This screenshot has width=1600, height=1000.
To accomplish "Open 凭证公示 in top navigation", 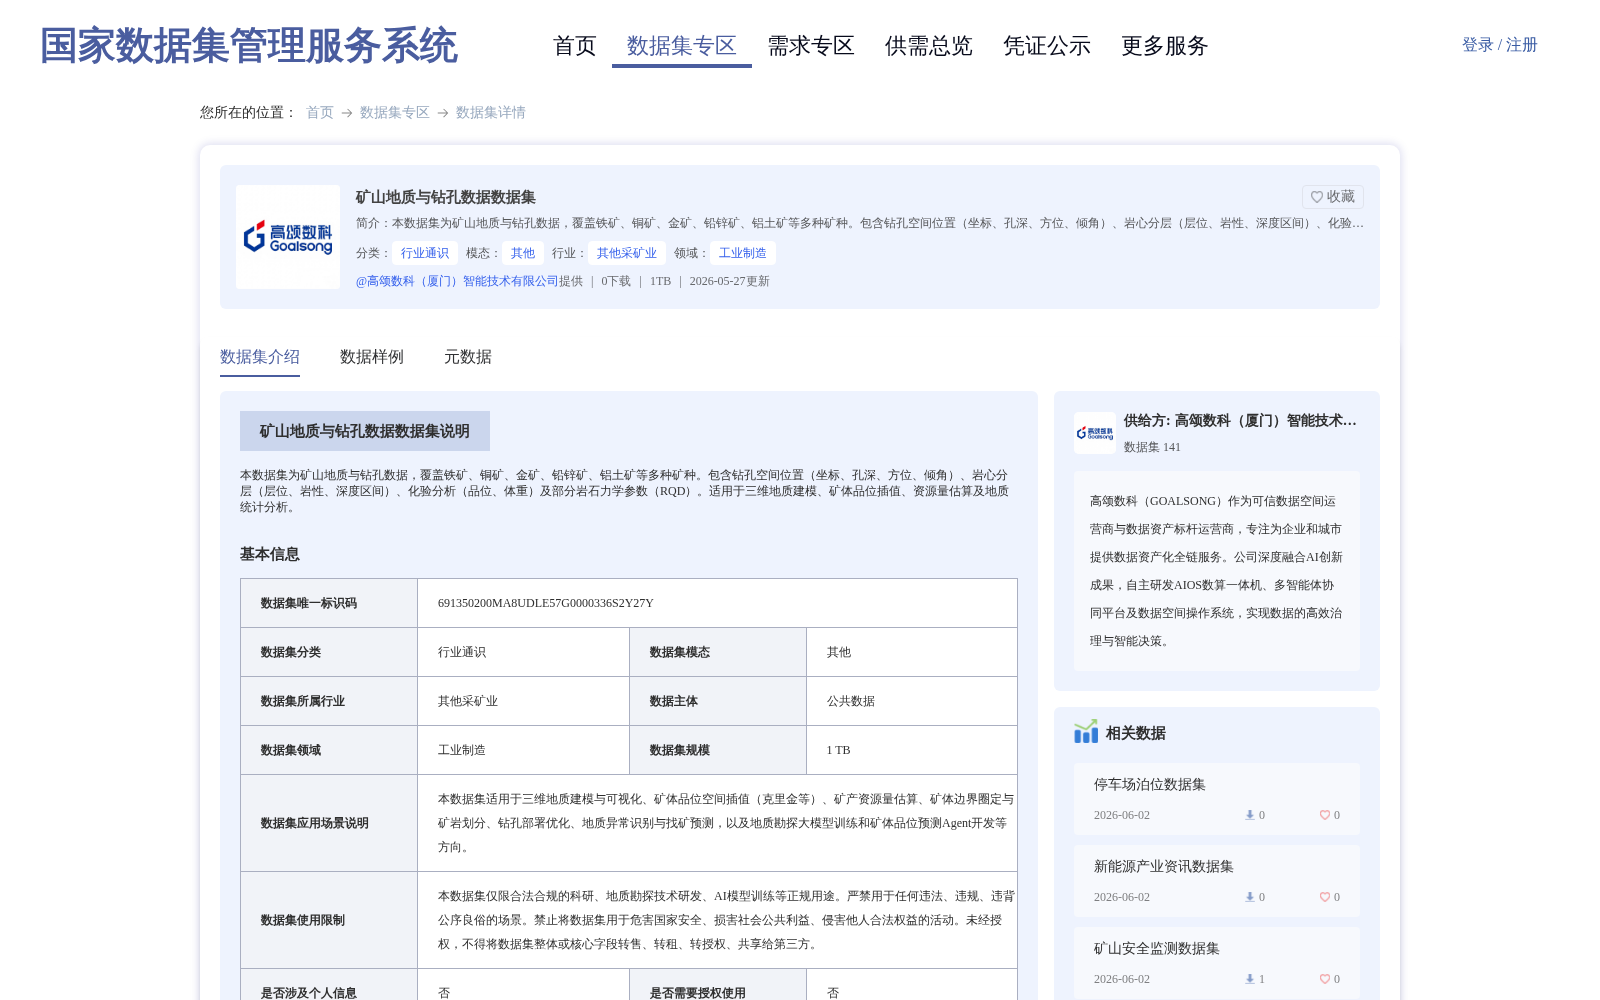I will click(1047, 46).
